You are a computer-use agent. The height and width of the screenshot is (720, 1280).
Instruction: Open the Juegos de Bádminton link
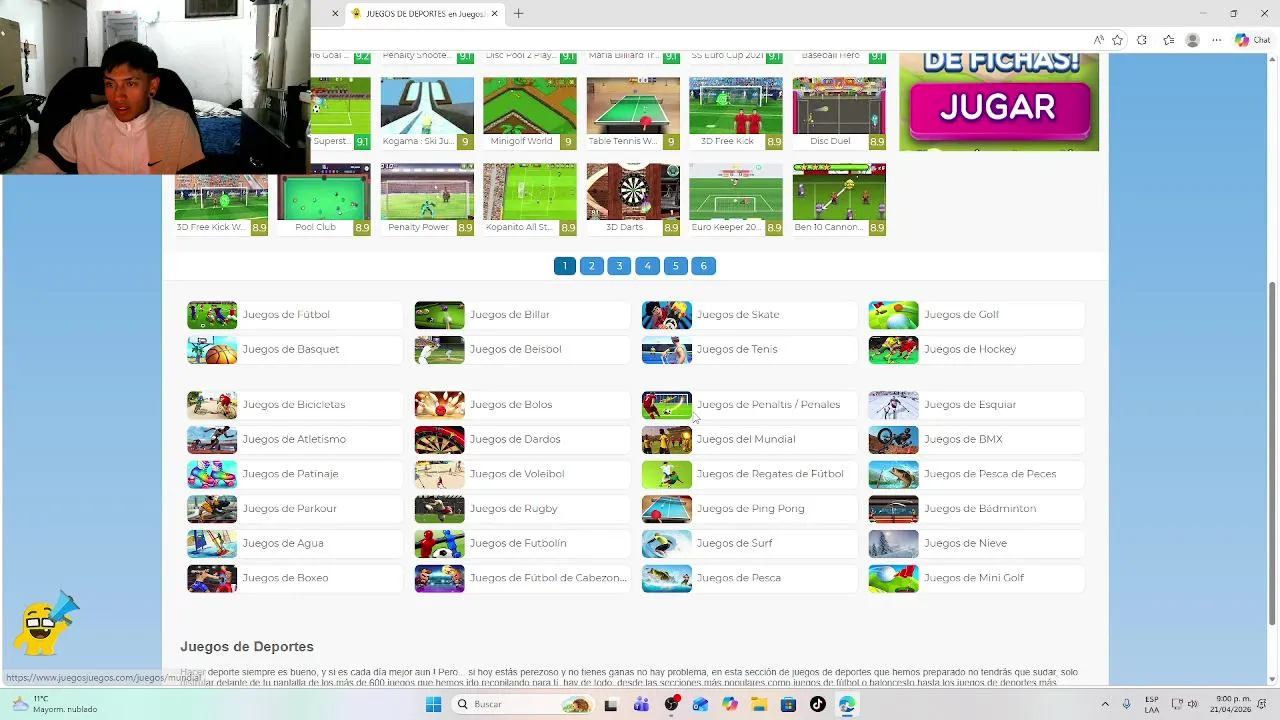980,509
